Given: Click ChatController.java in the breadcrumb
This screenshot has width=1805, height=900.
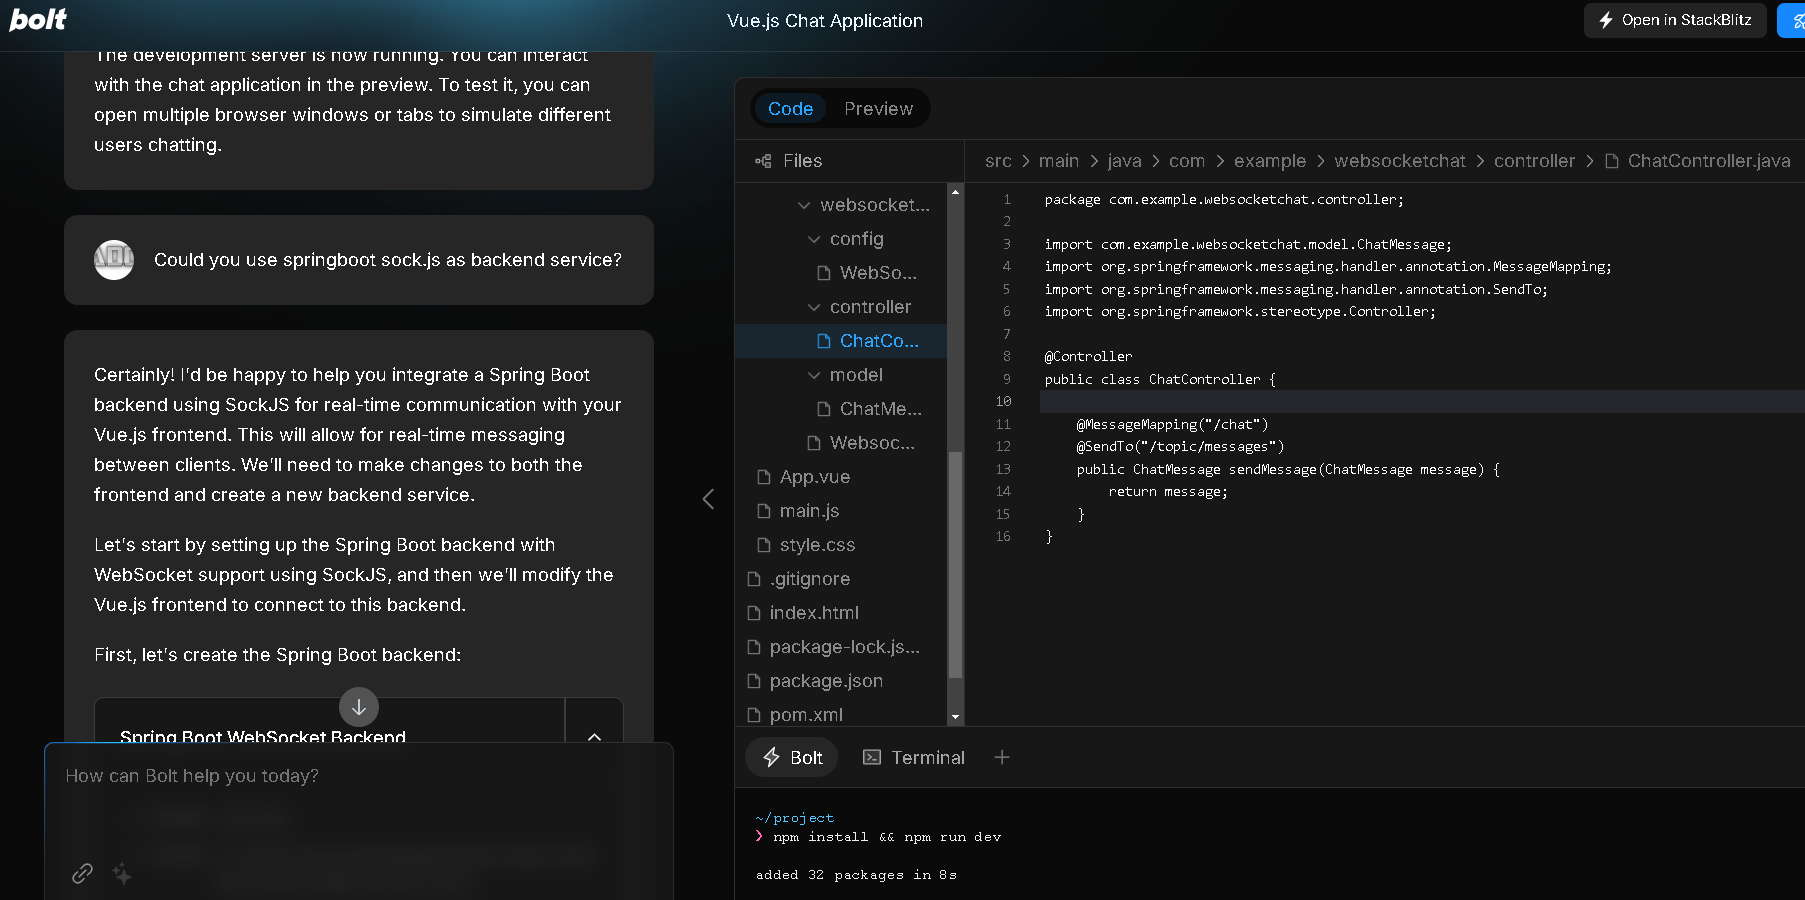Looking at the screenshot, I should pos(1709,161).
